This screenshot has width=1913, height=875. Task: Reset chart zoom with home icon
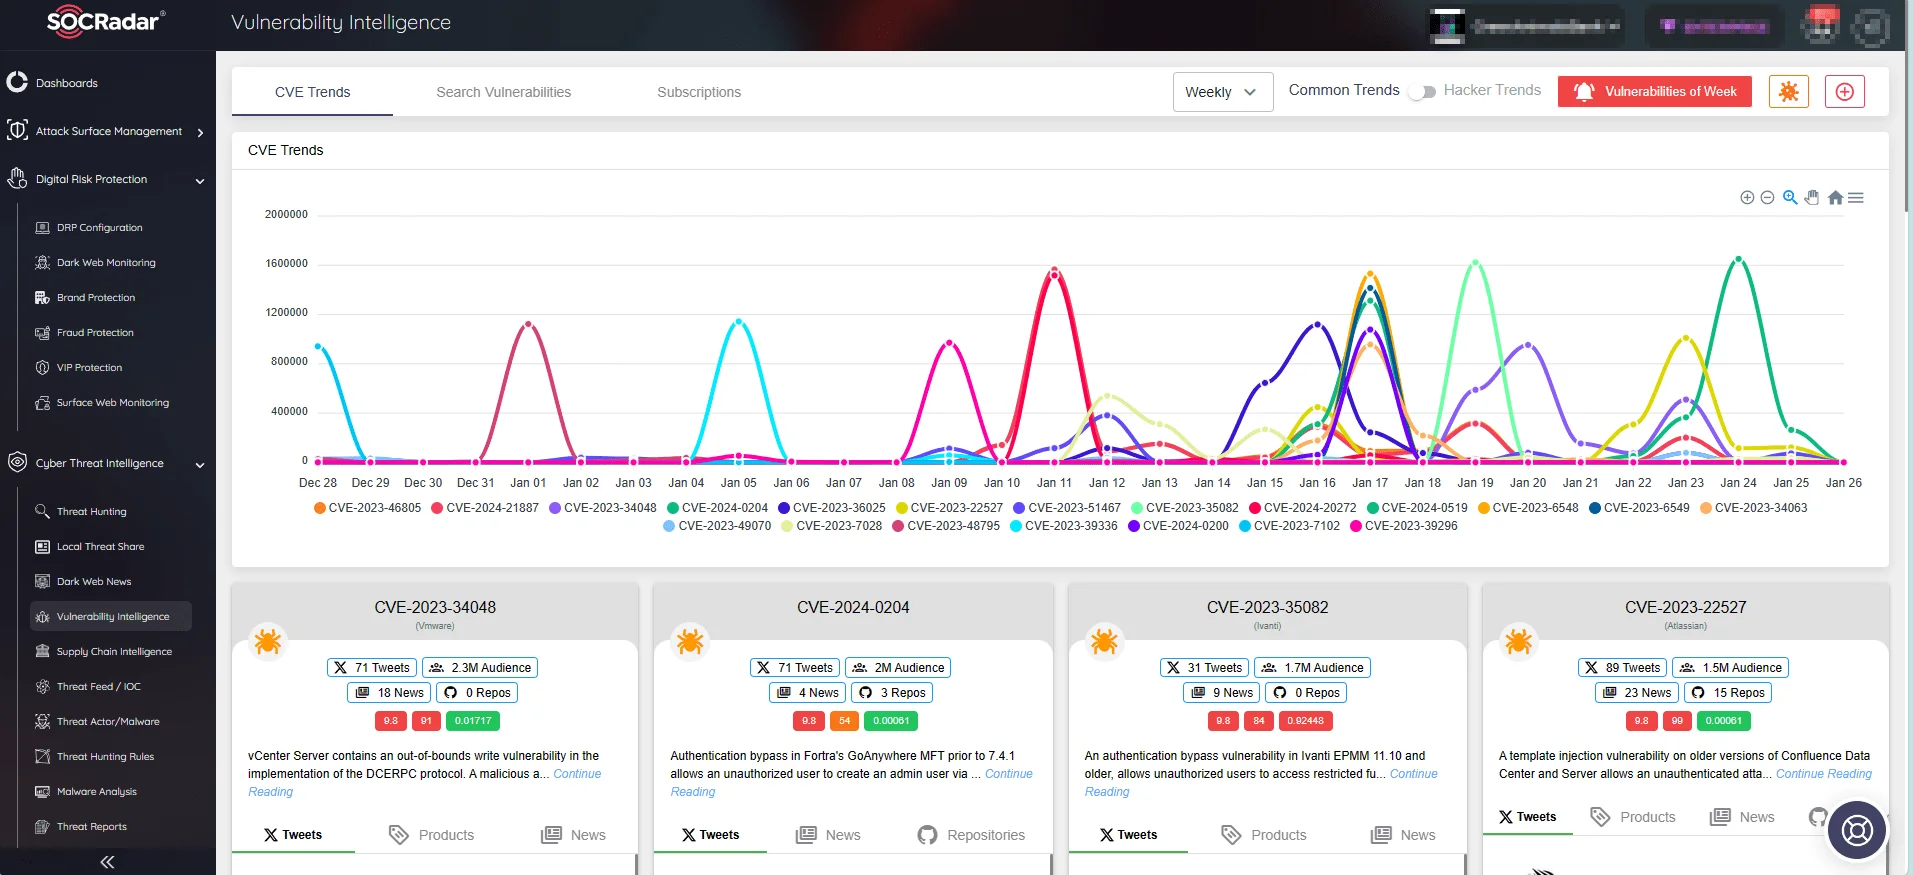coord(1835,198)
